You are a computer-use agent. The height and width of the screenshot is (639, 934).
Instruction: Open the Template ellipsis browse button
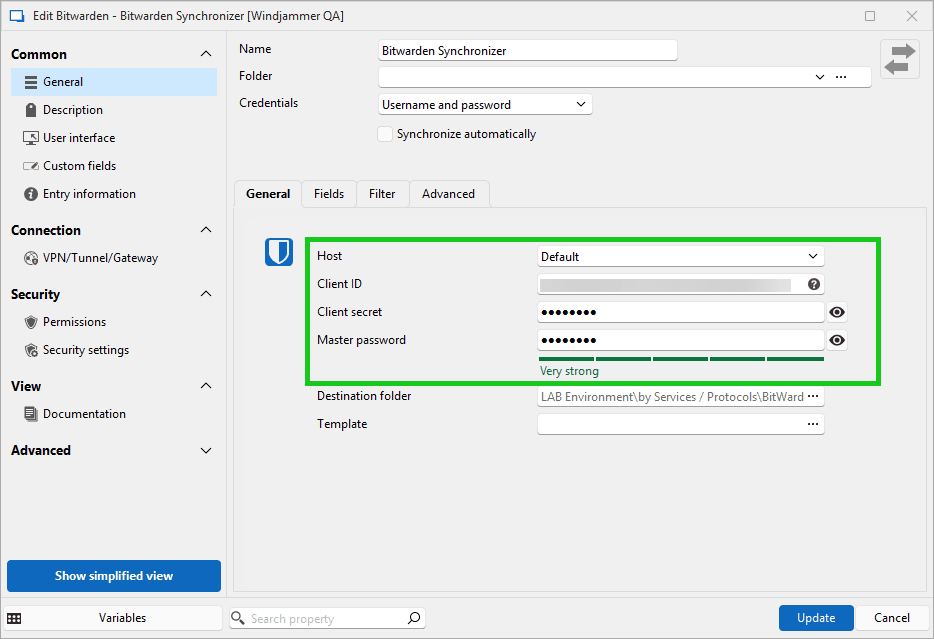point(814,425)
